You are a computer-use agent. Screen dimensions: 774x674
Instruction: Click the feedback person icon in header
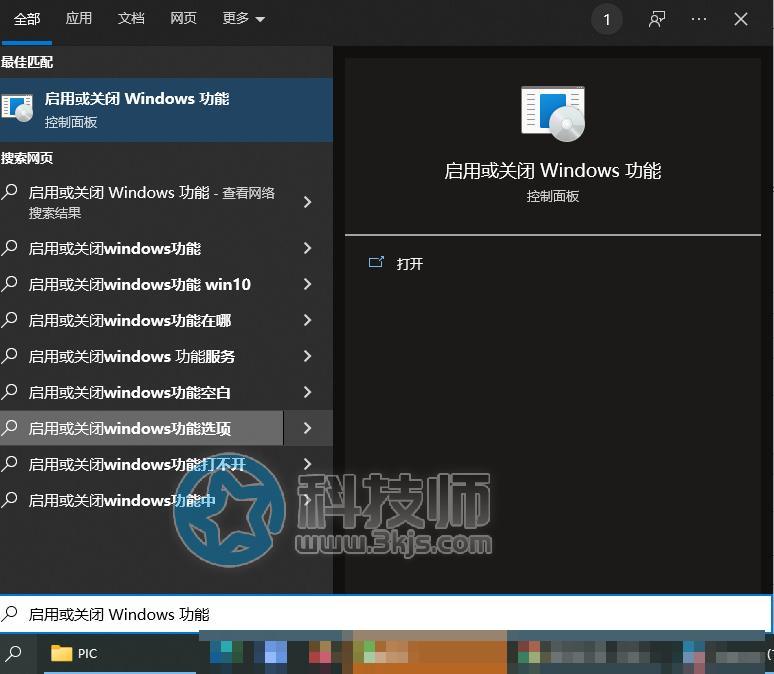[x=657, y=19]
